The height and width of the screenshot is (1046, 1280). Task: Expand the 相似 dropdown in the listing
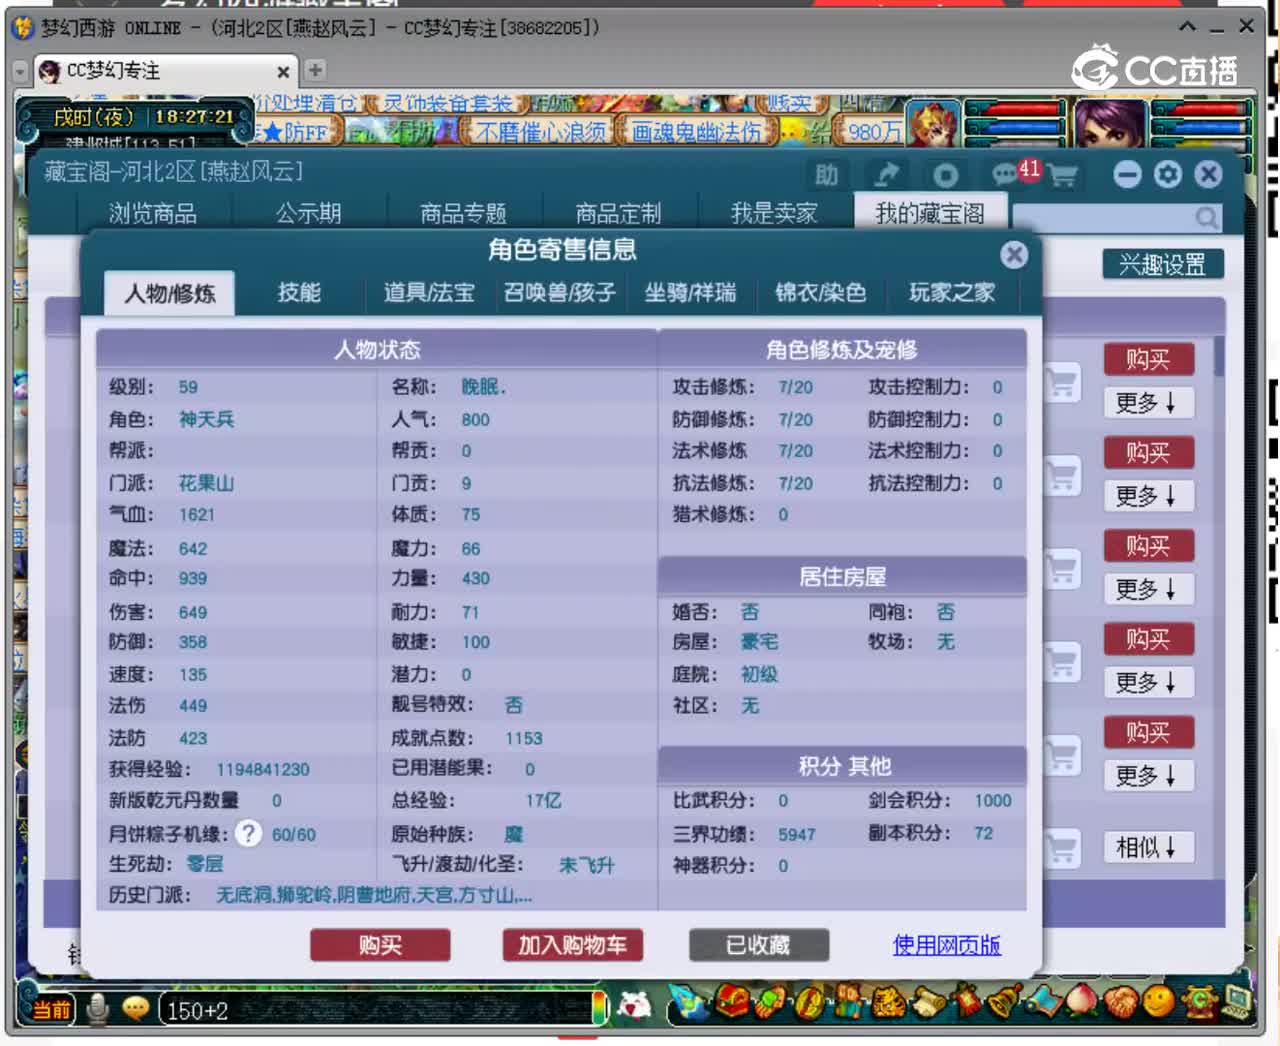point(1148,848)
